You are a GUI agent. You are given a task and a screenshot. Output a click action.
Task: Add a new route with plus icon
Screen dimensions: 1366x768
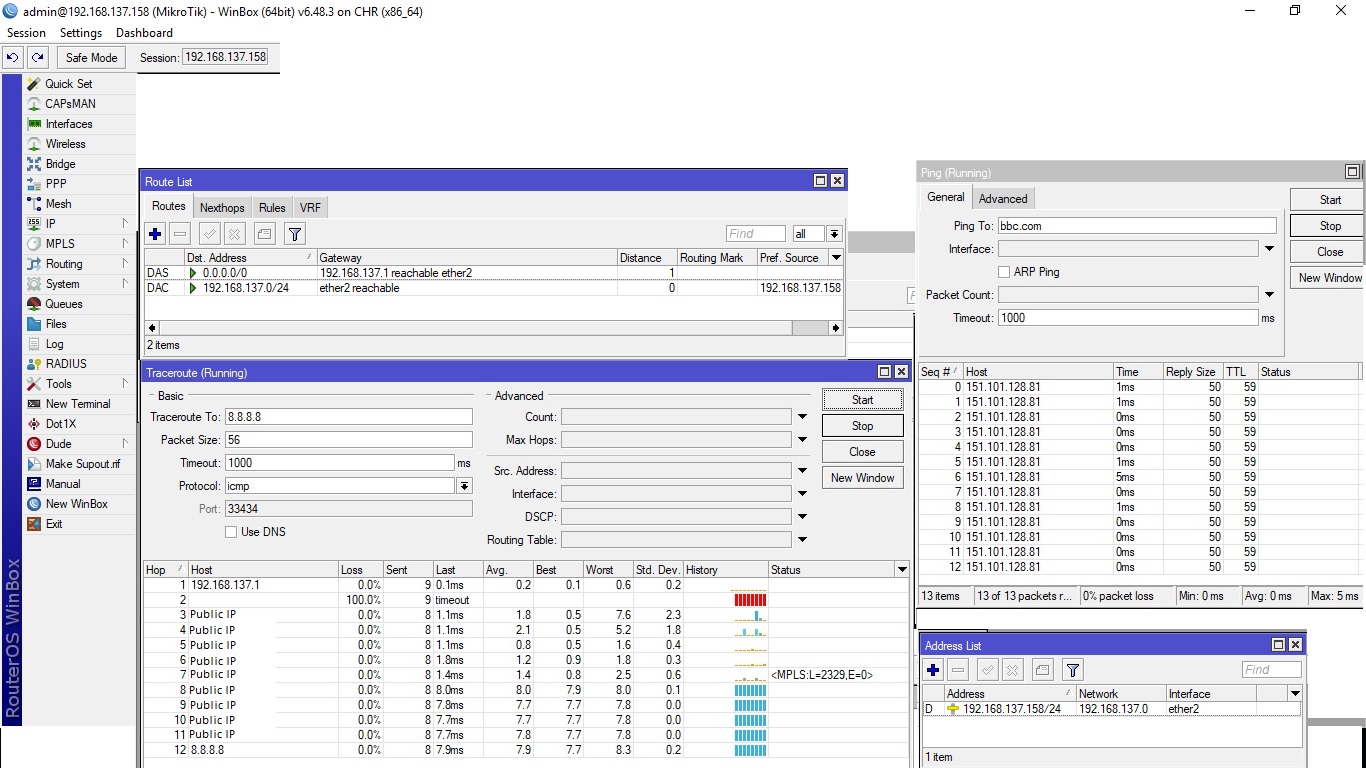(x=155, y=234)
